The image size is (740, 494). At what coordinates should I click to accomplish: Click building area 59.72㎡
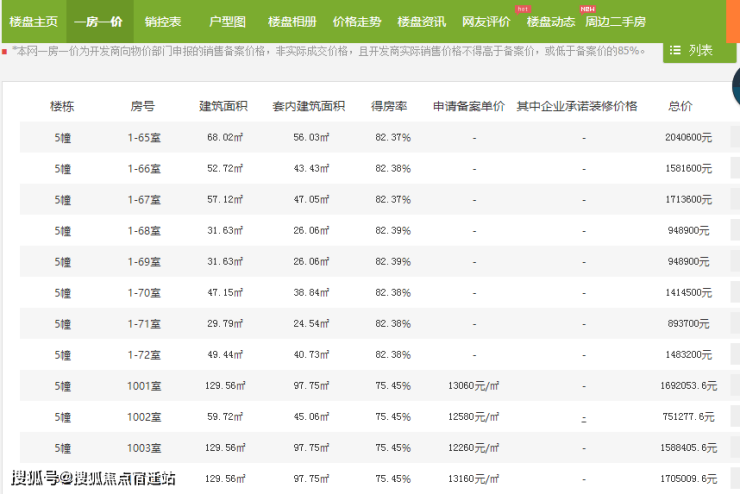[x=225, y=417]
